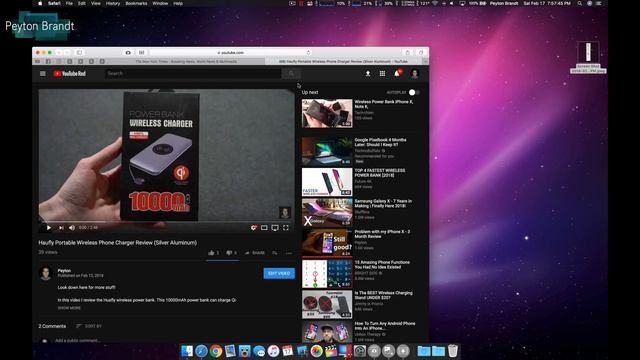640x360 pixels.
Task: Open Google Pixelbook 4 Months Later video
Action: point(380,142)
